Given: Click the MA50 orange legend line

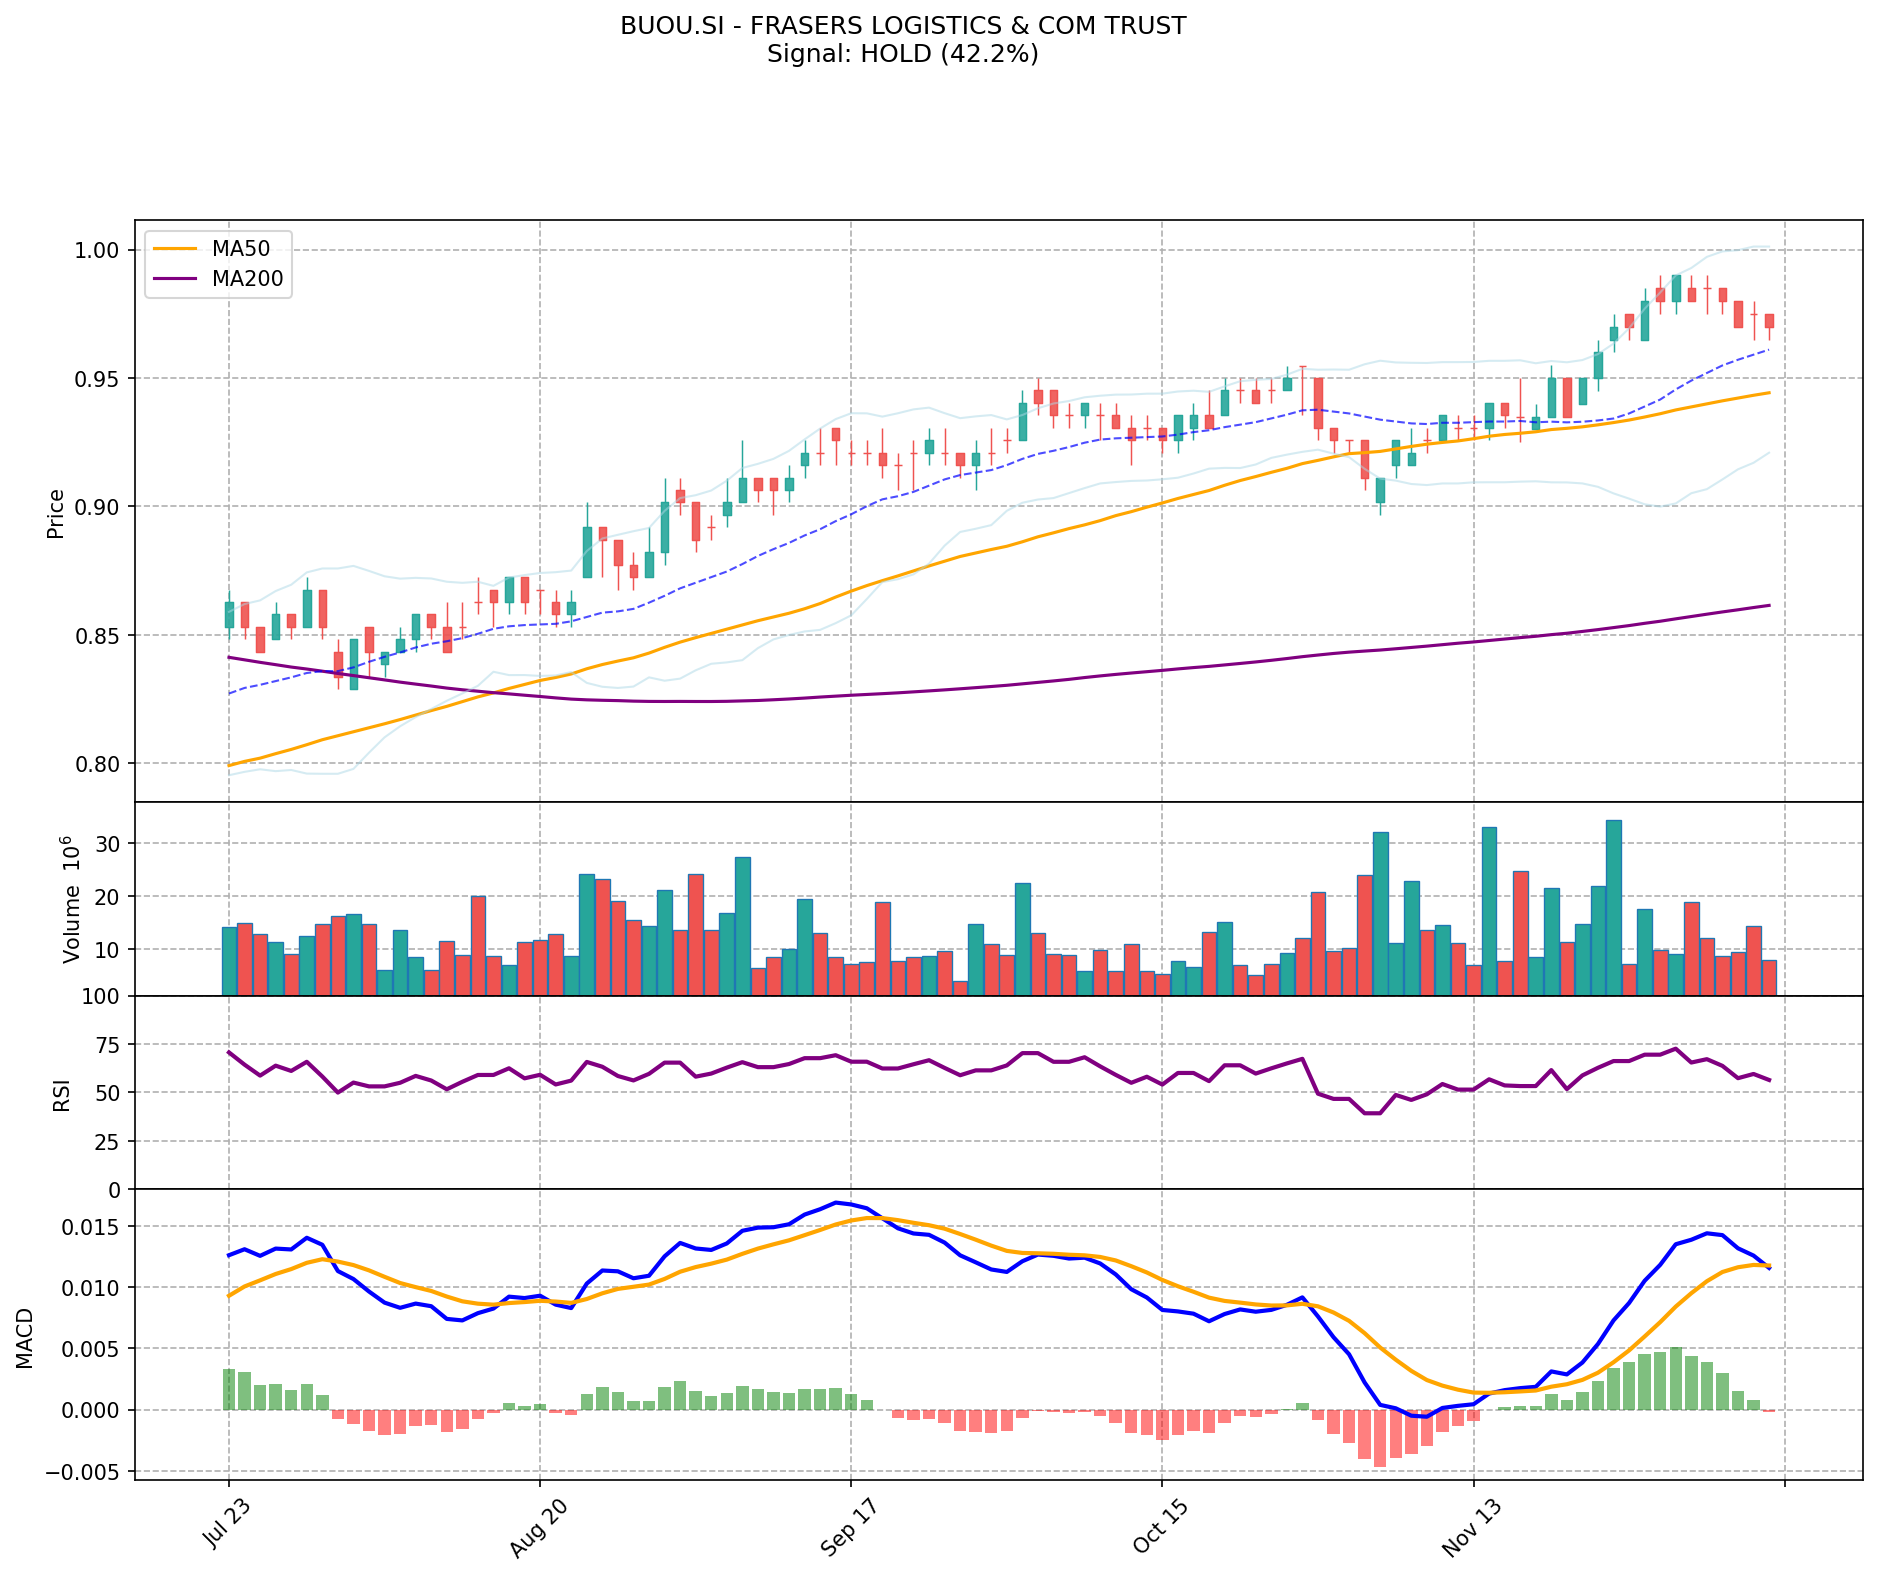Looking at the screenshot, I should [x=177, y=248].
